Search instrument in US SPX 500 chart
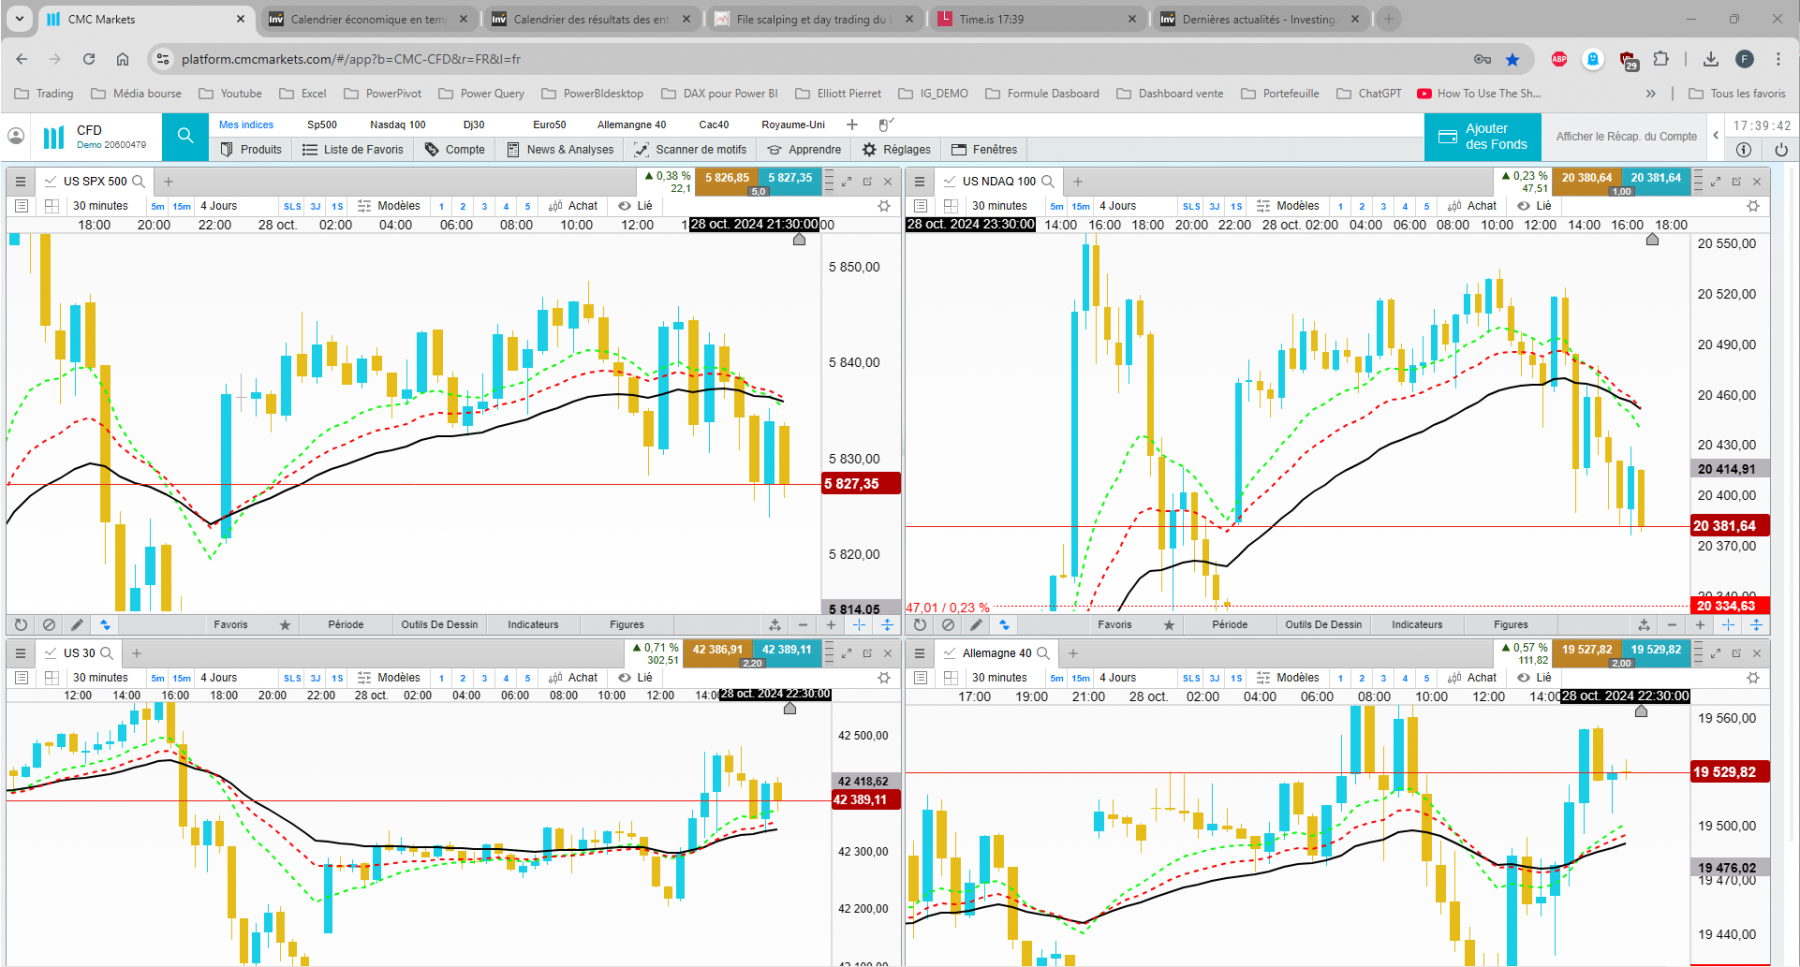Screen dimensions: 1800x967 click(x=139, y=181)
